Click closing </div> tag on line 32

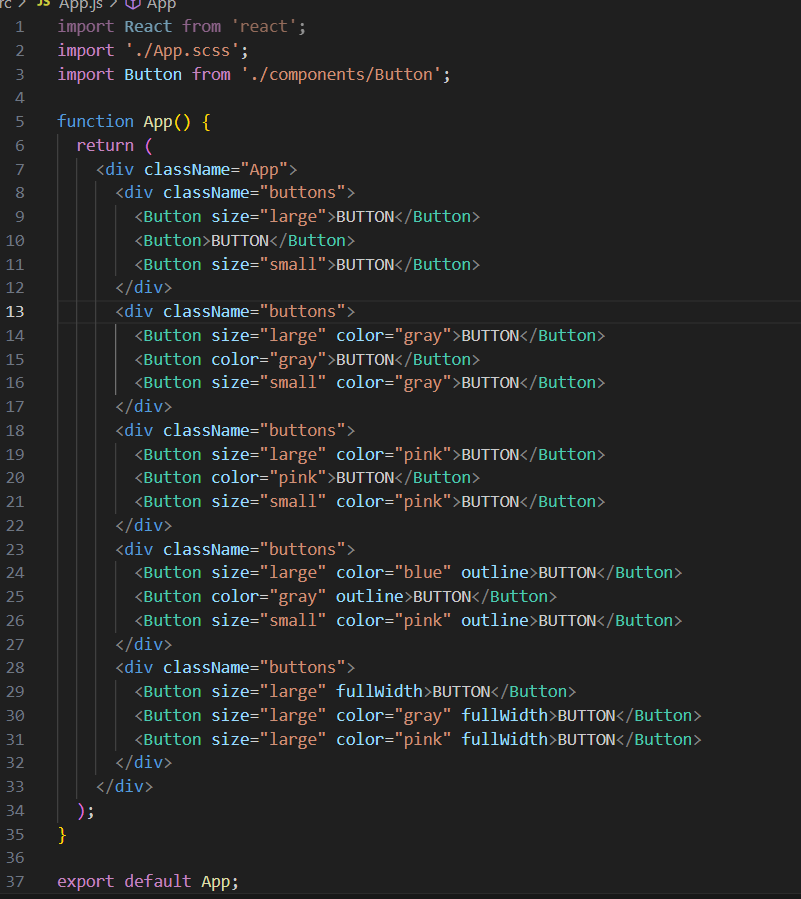click(x=143, y=763)
